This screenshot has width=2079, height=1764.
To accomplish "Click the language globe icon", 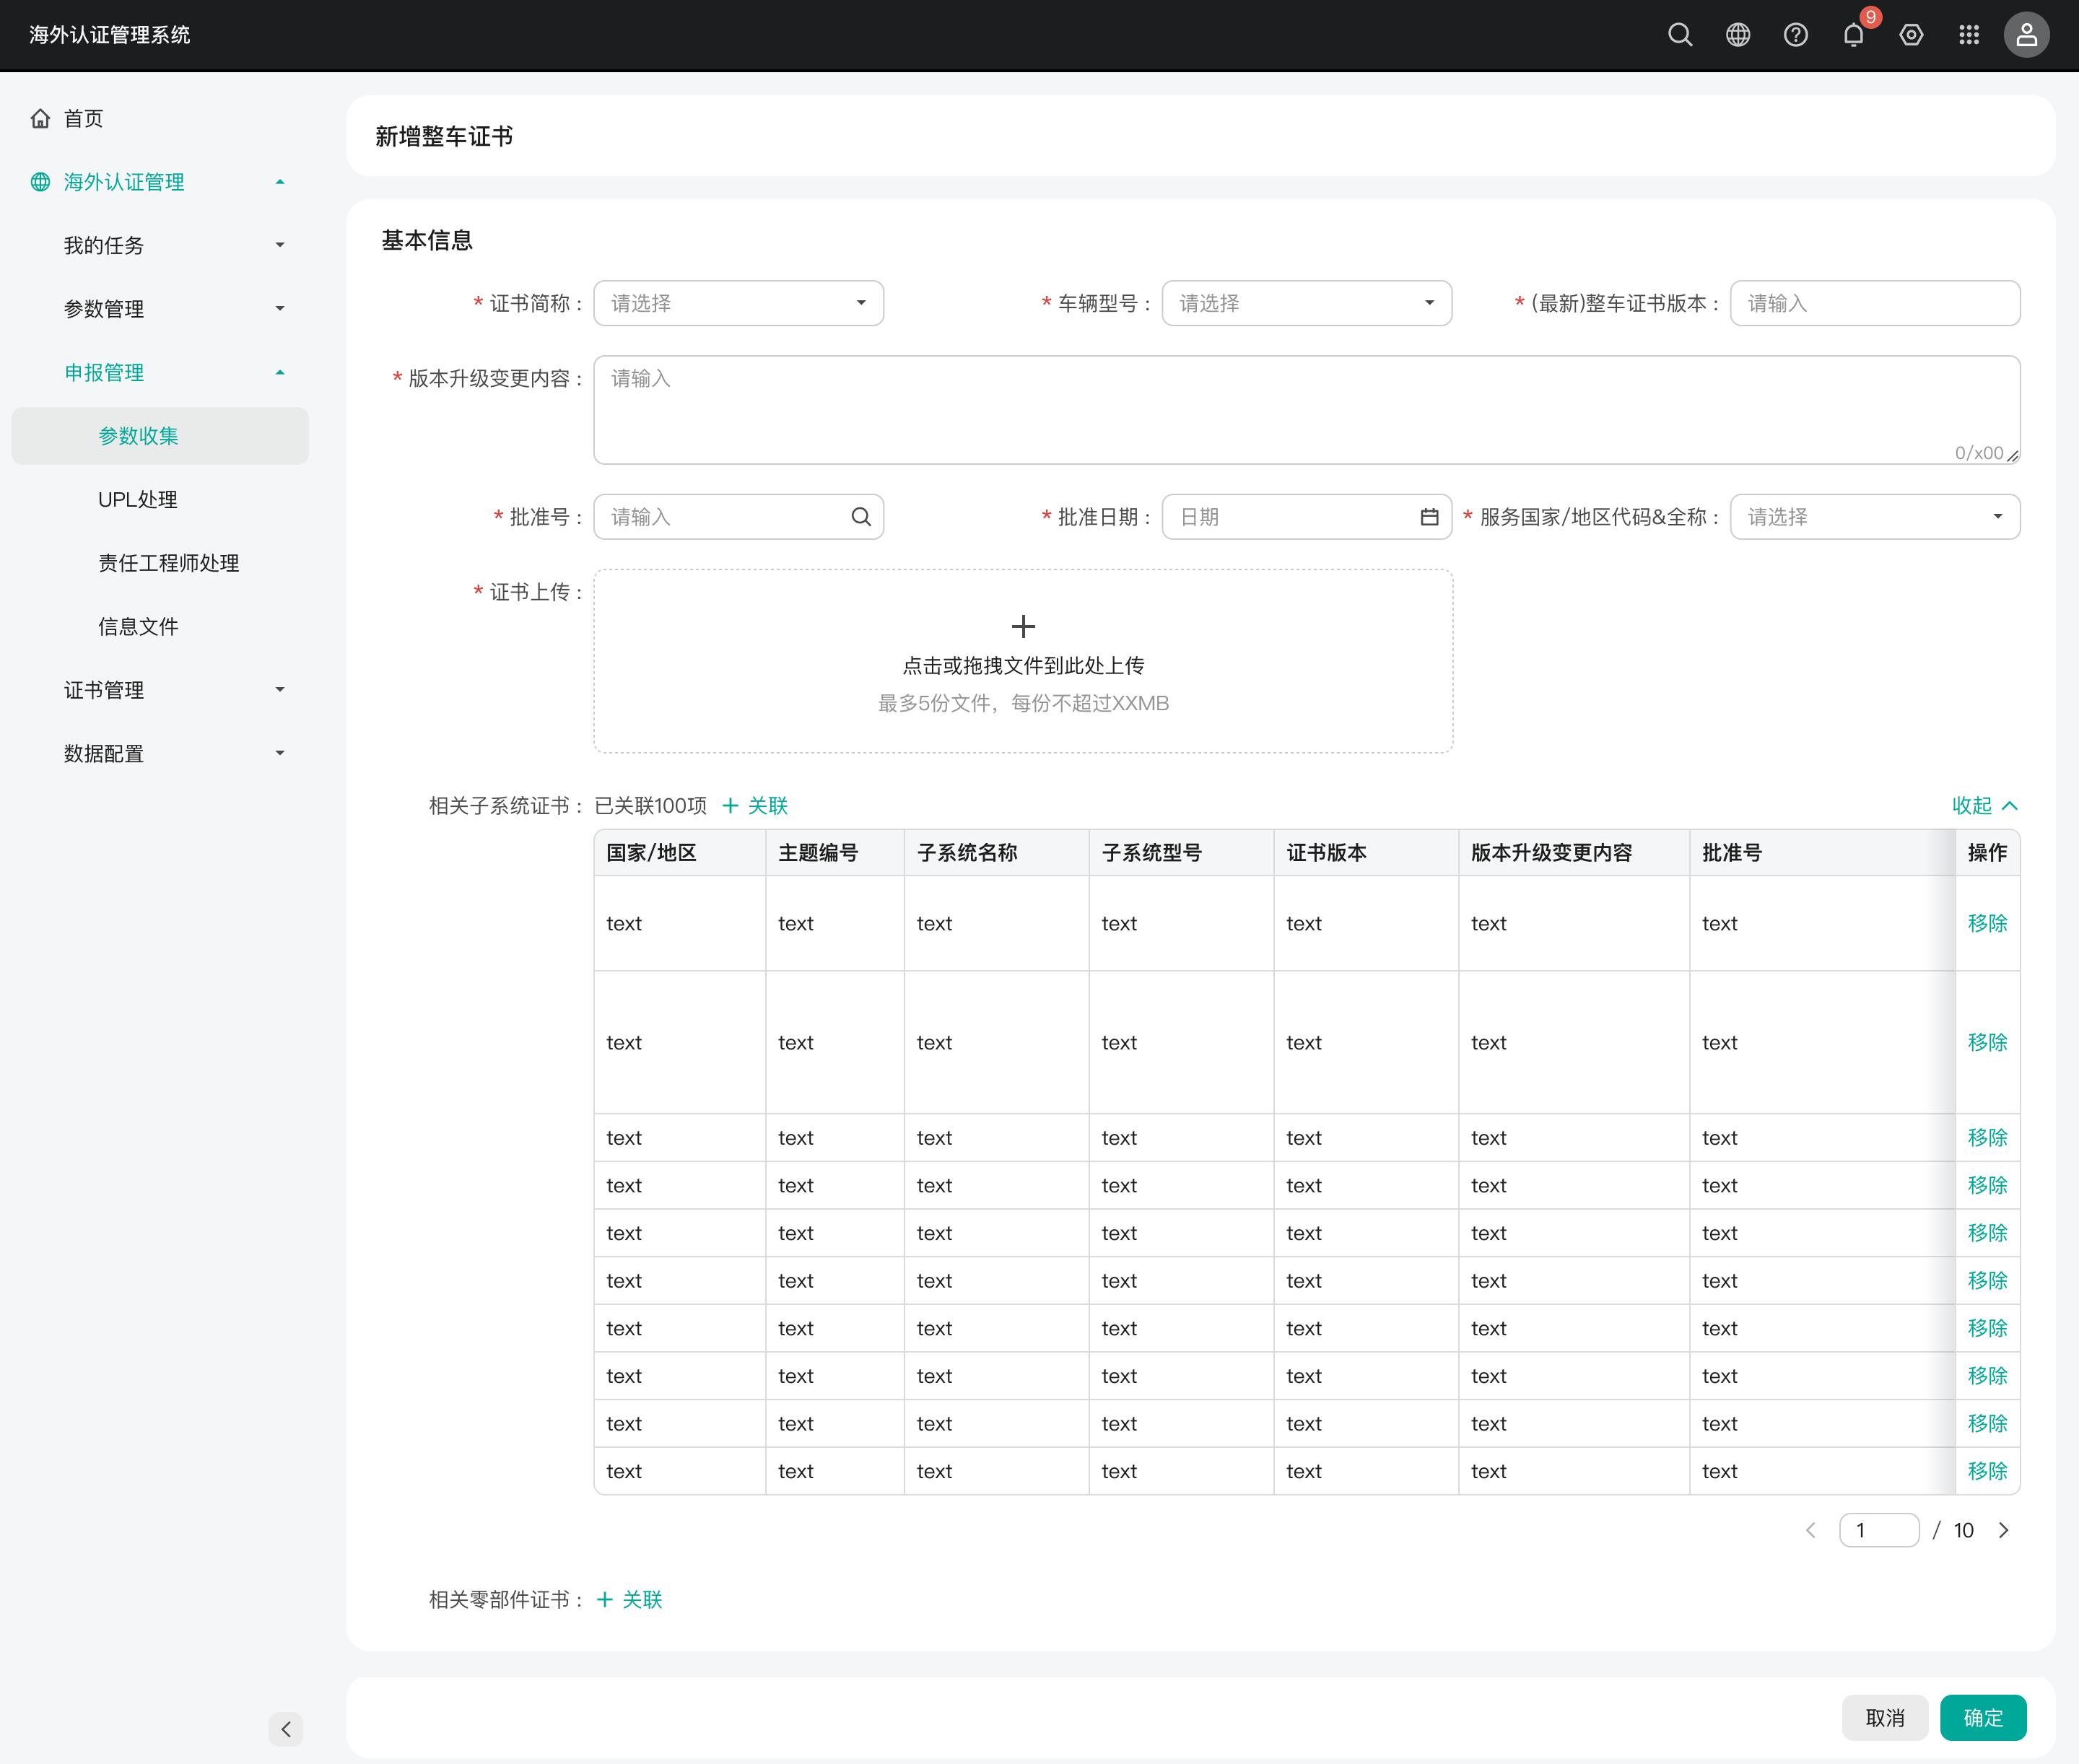I will (1738, 35).
